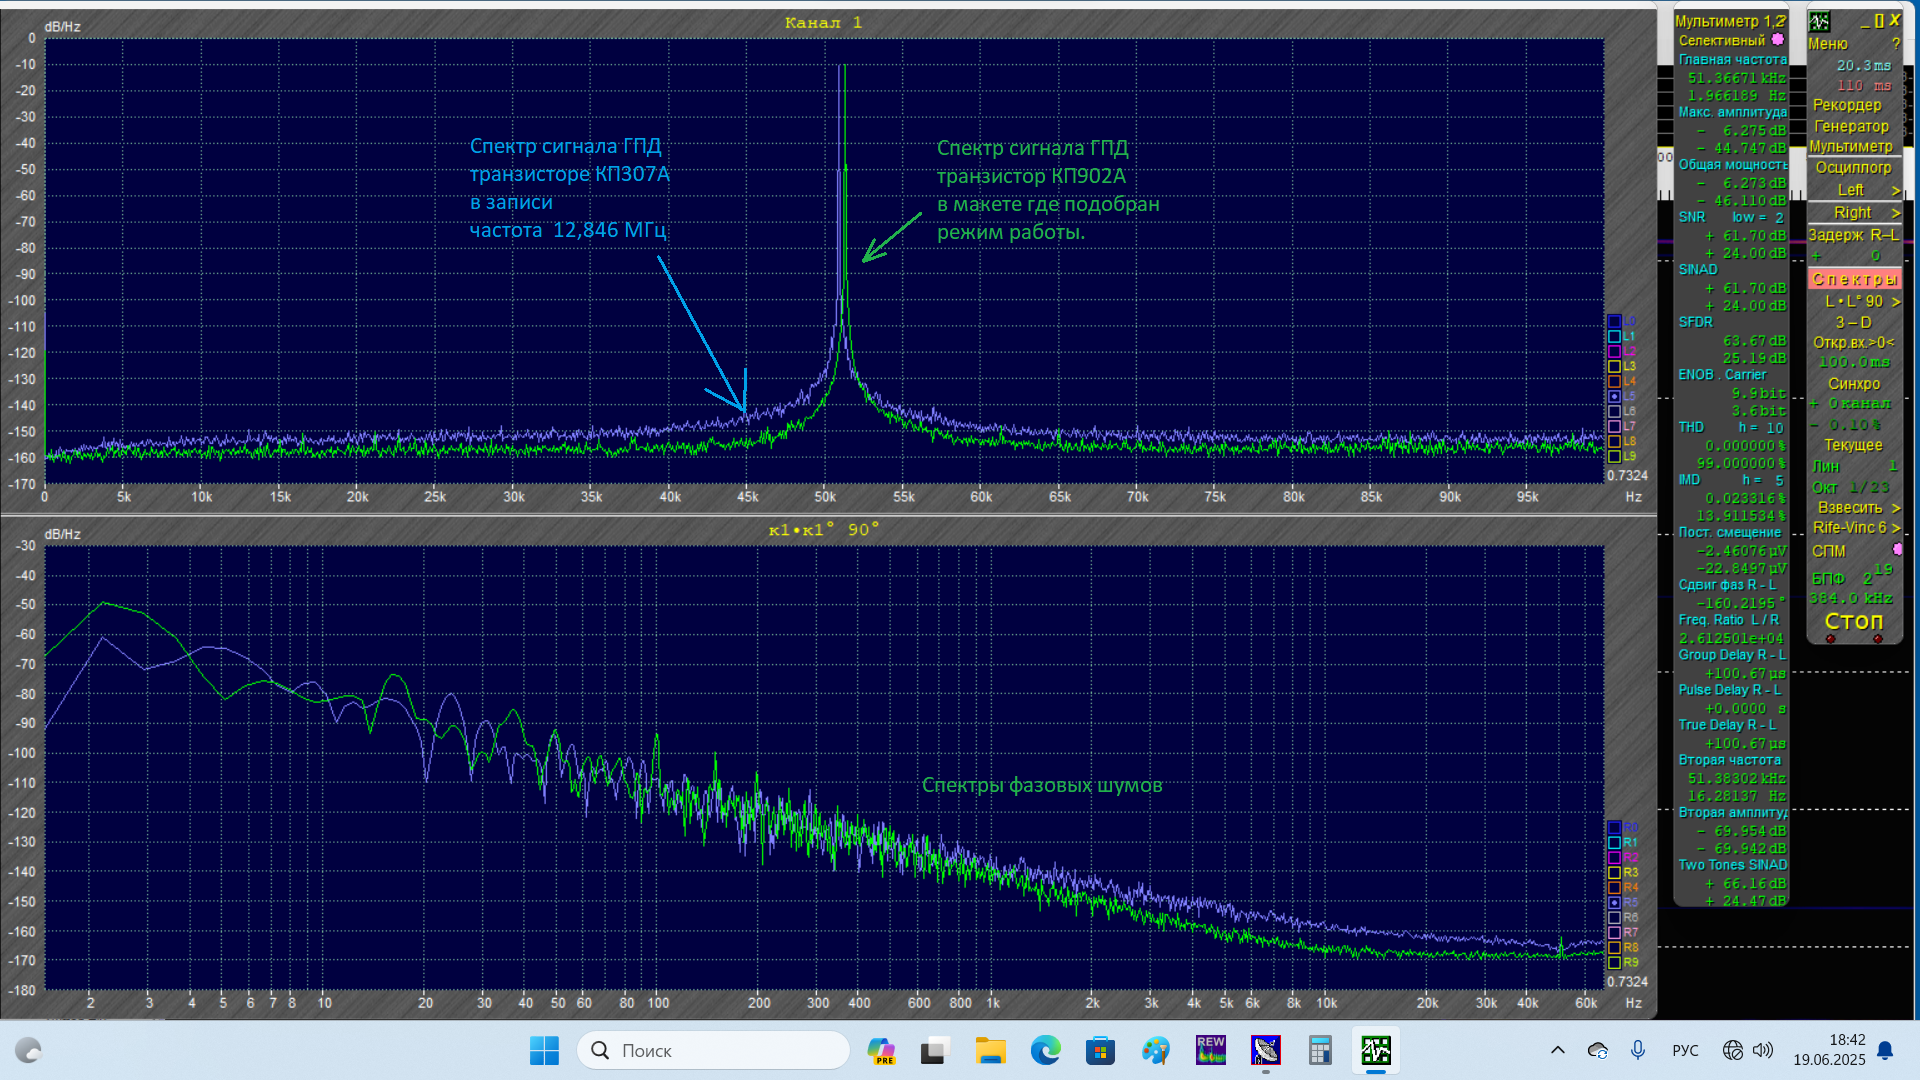Screen dimensions: 1920x1080
Task: Click the Windows Start button
Action: tap(544, 1050)
